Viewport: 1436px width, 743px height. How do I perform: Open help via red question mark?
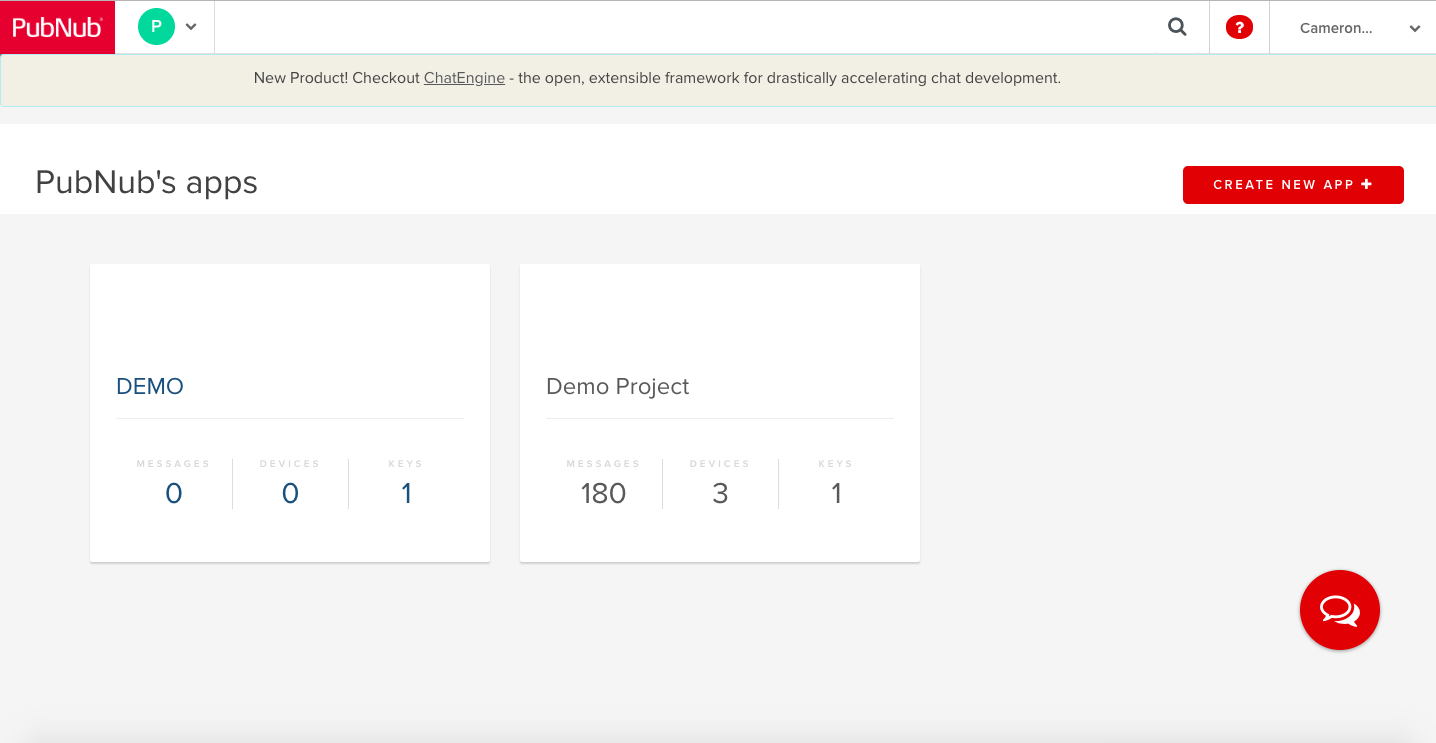coord(1239,28)
